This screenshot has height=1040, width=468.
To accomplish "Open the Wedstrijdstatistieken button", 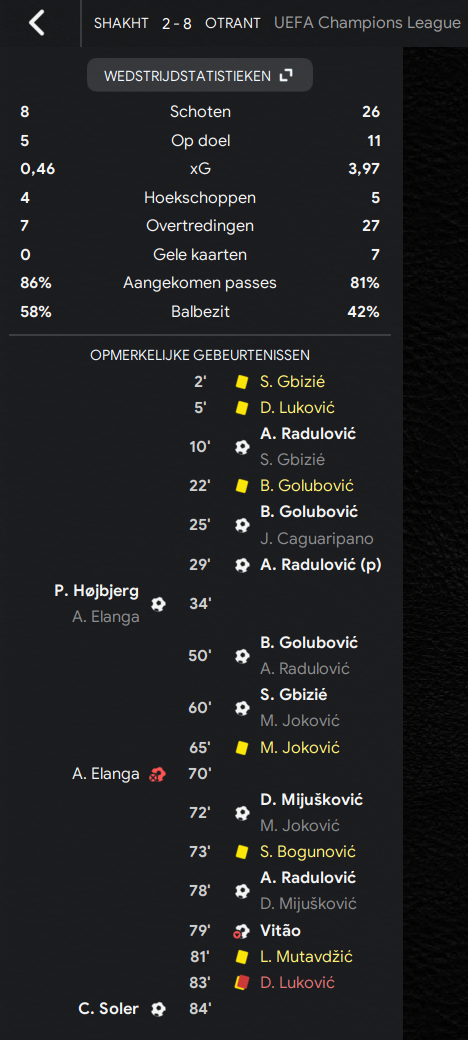I will [200, 76].
